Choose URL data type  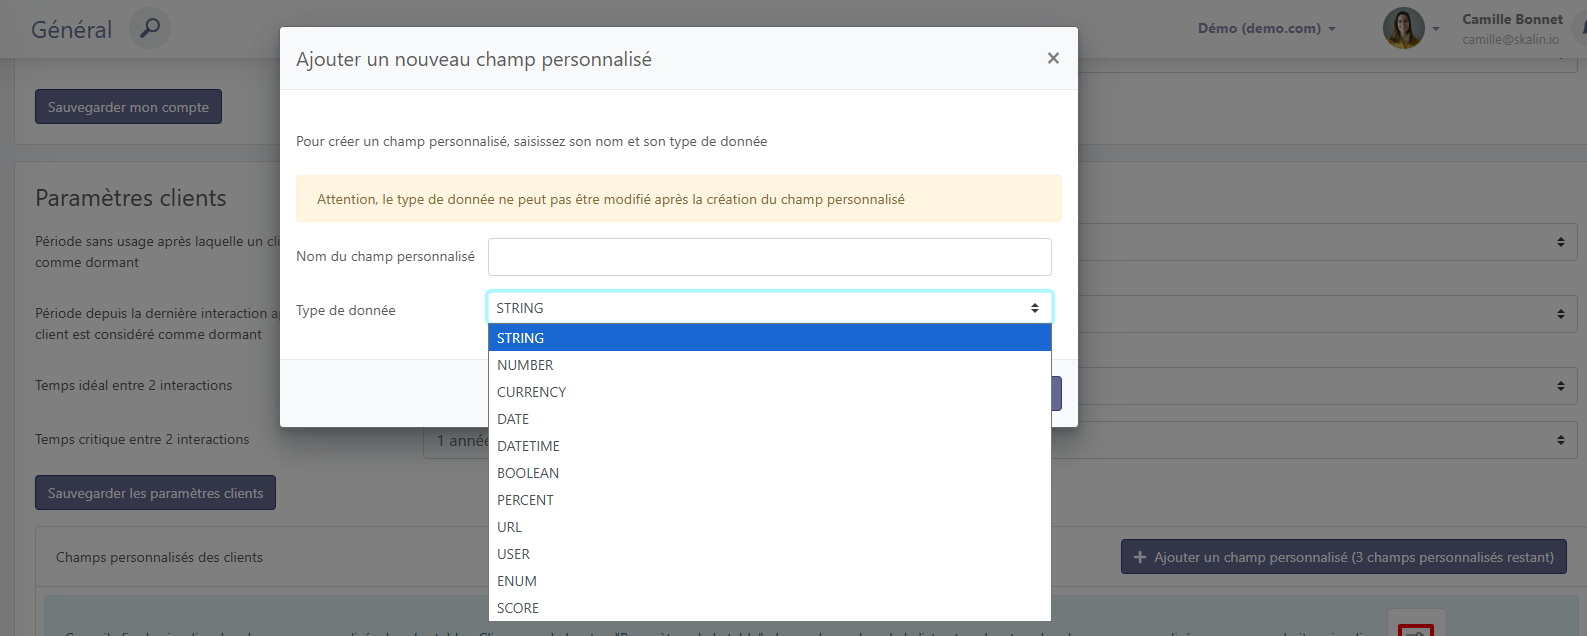(x=769, y=527)
